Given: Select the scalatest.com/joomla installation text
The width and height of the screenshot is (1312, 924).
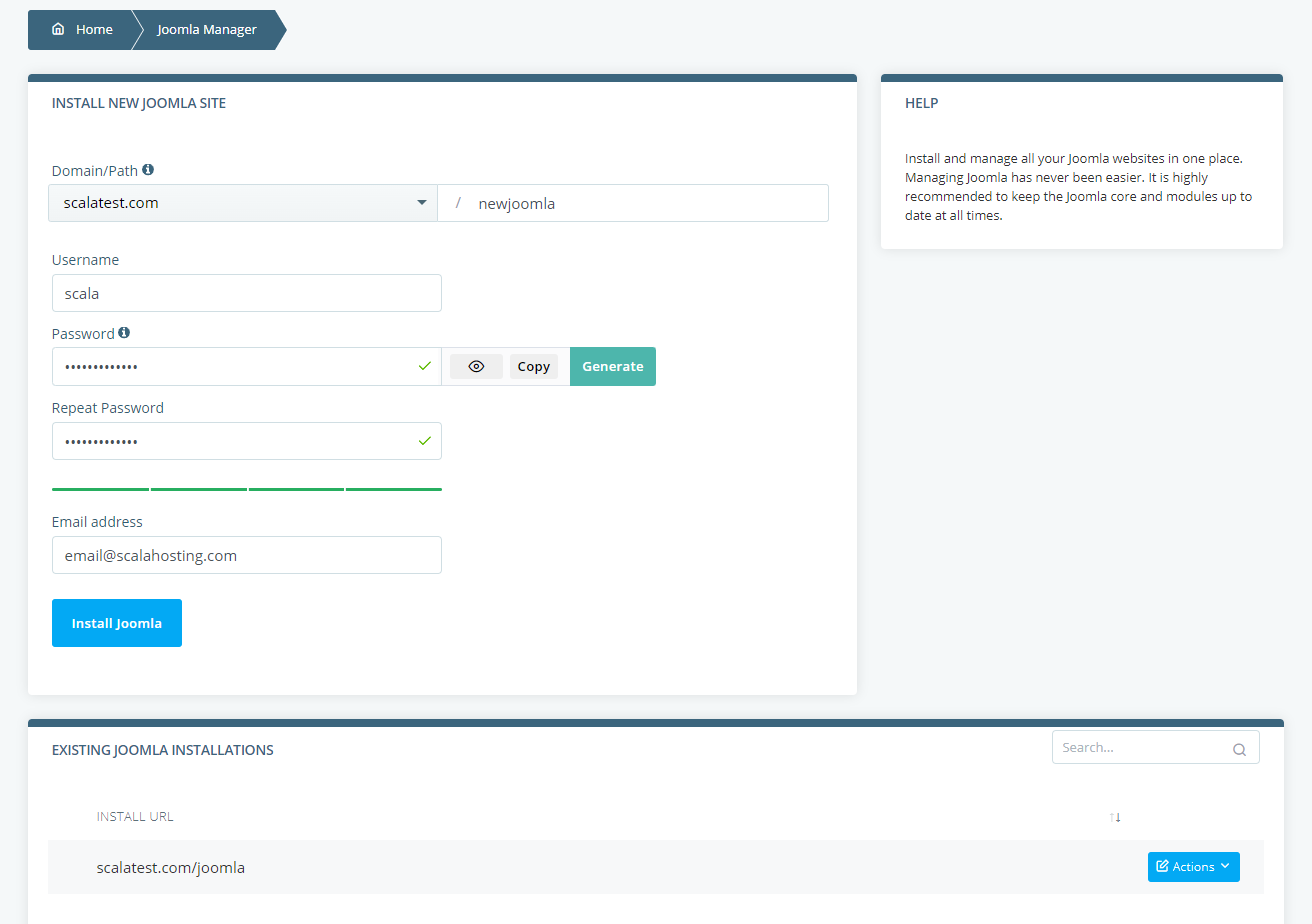Looking at the screenshot, I should point(171,868).
